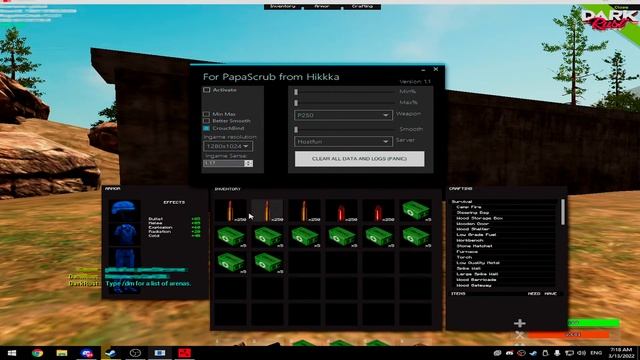Screen dimensions: 640x360
Task: Switch to the Armor tab at top
Action: [322, 7]
